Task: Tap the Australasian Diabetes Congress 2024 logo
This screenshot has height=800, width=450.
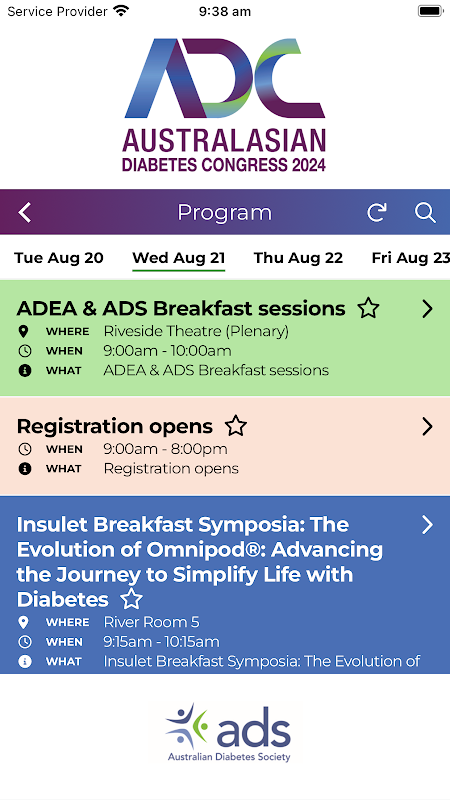Action: click(x=224, y=105)
